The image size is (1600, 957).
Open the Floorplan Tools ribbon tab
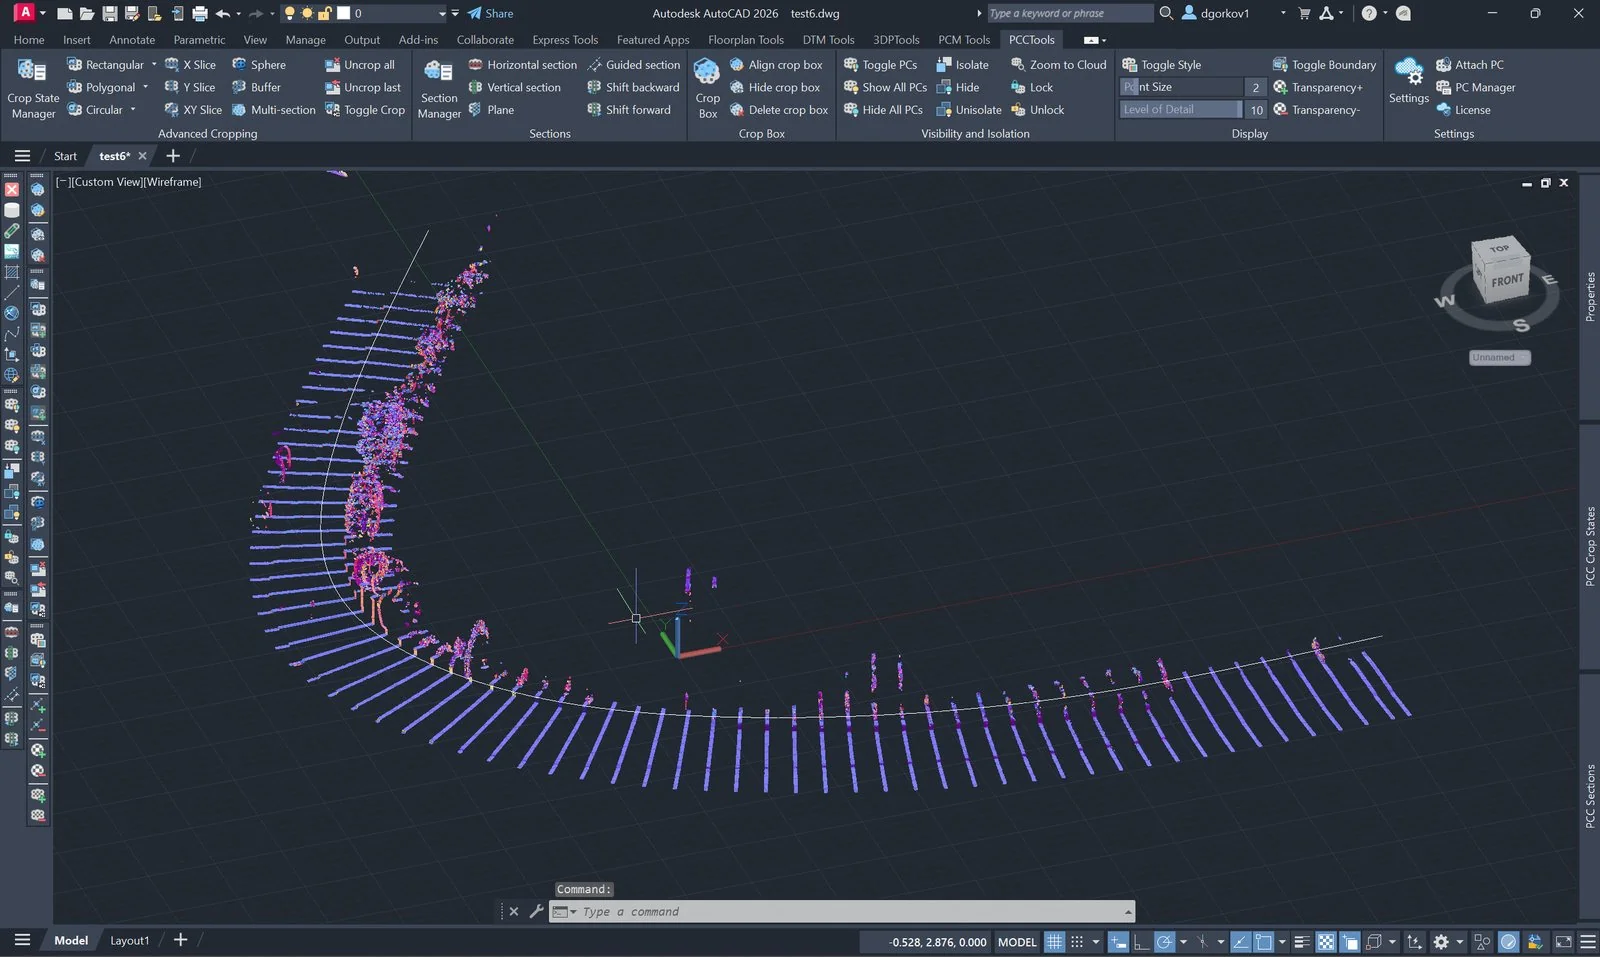746,40
